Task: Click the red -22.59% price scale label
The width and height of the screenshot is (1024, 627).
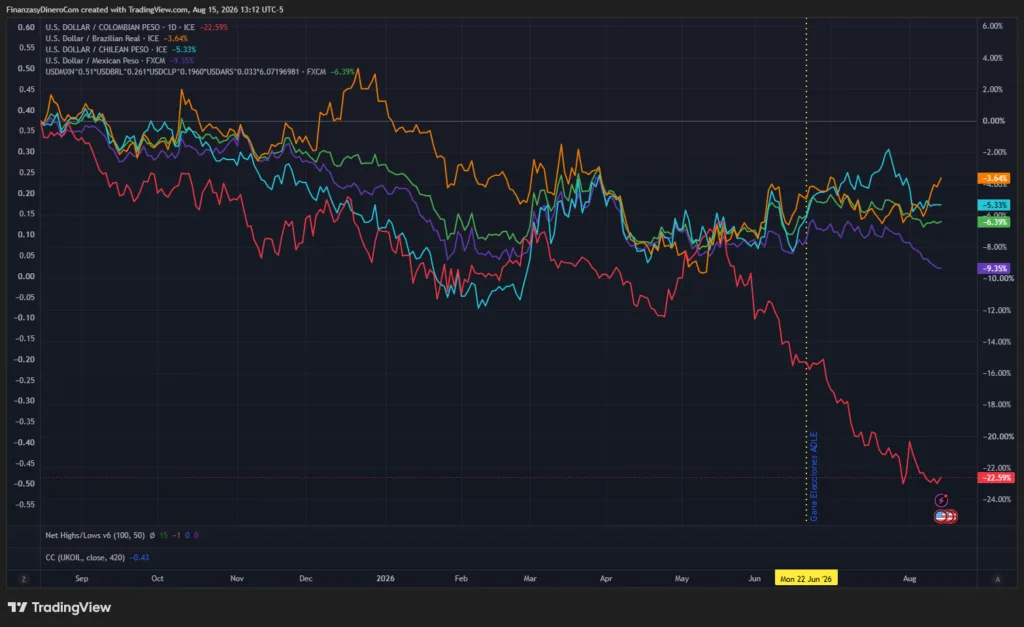Action: pyautogui.click(x=995, y=477)
